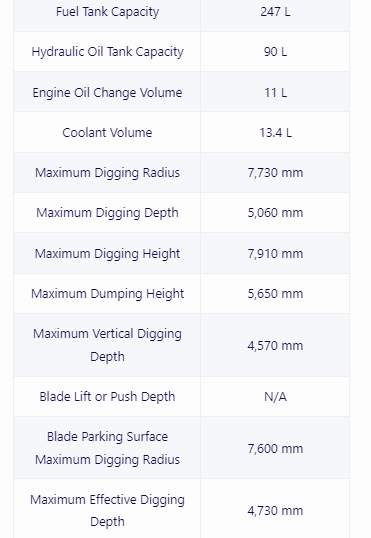Click the 11 L value cell

pyautogui.click(x=275, y=92)
